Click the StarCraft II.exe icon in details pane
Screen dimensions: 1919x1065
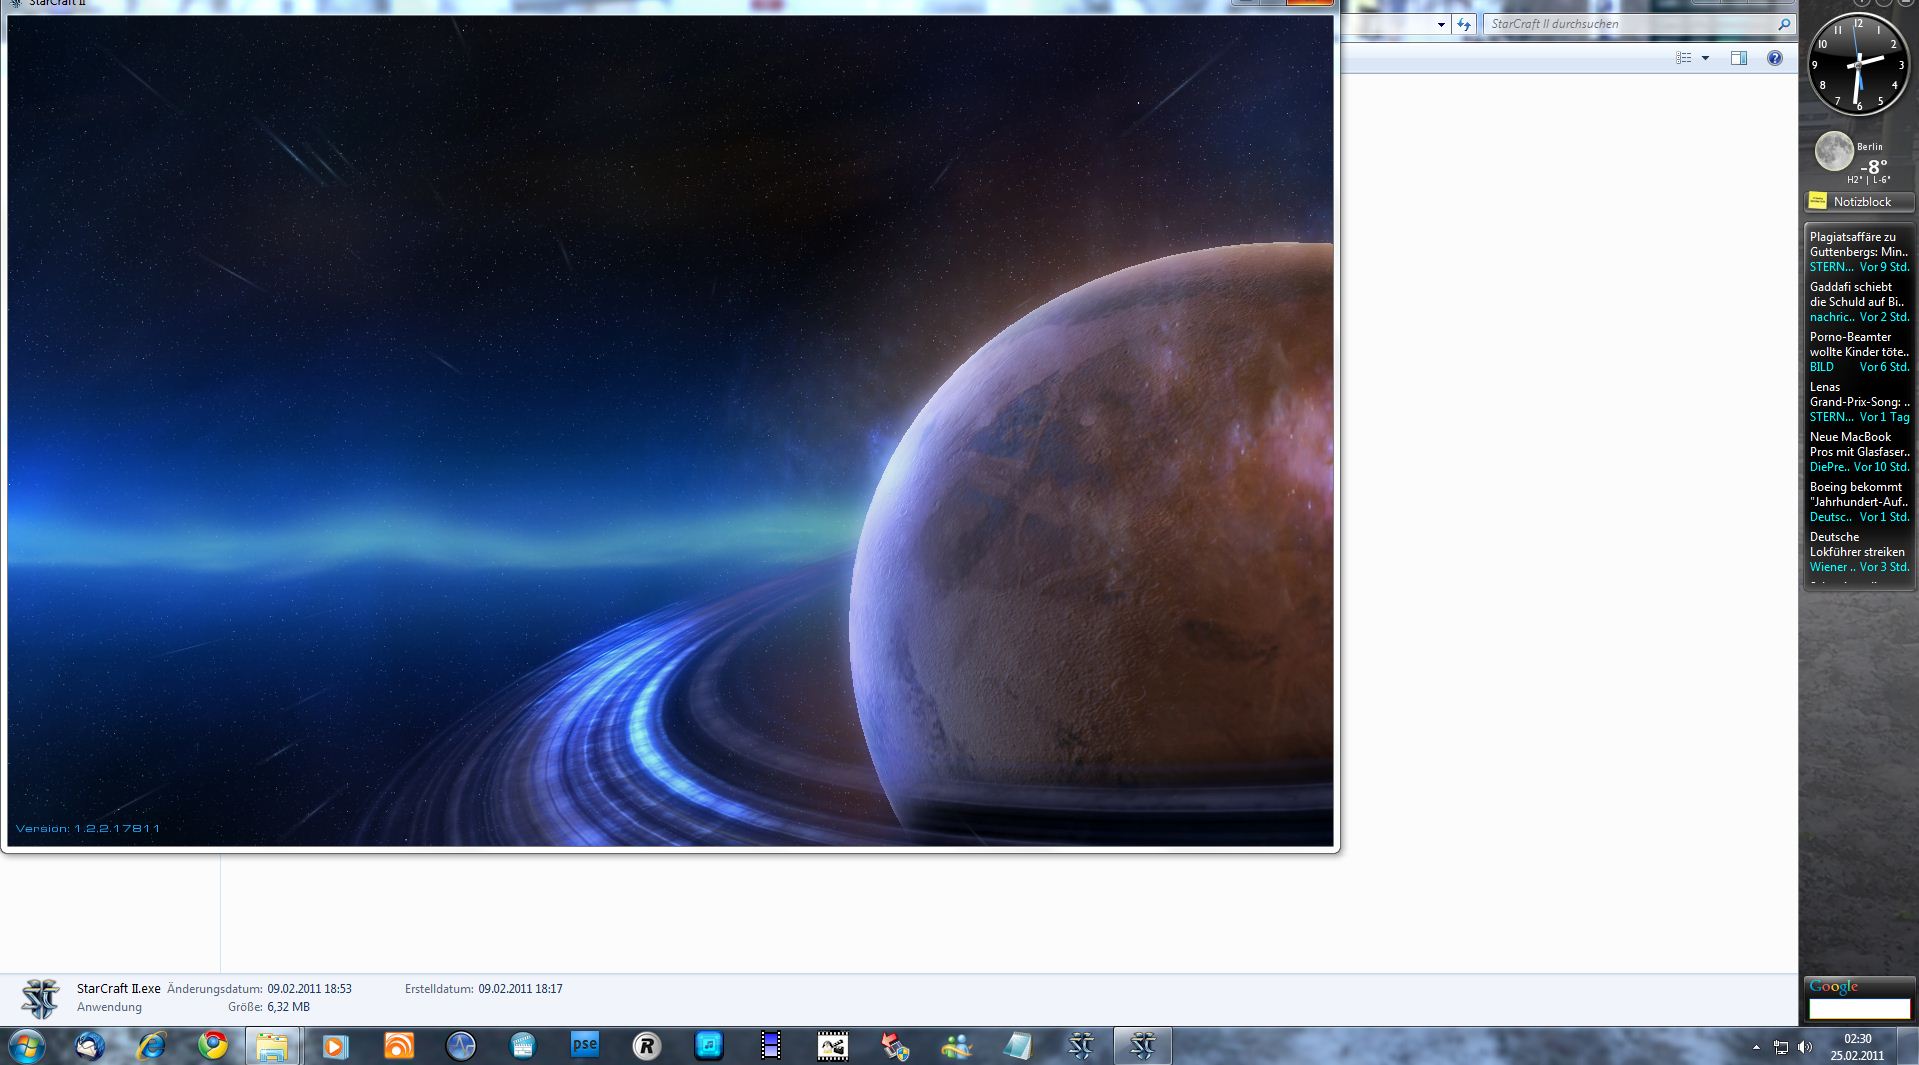[41, 998]
